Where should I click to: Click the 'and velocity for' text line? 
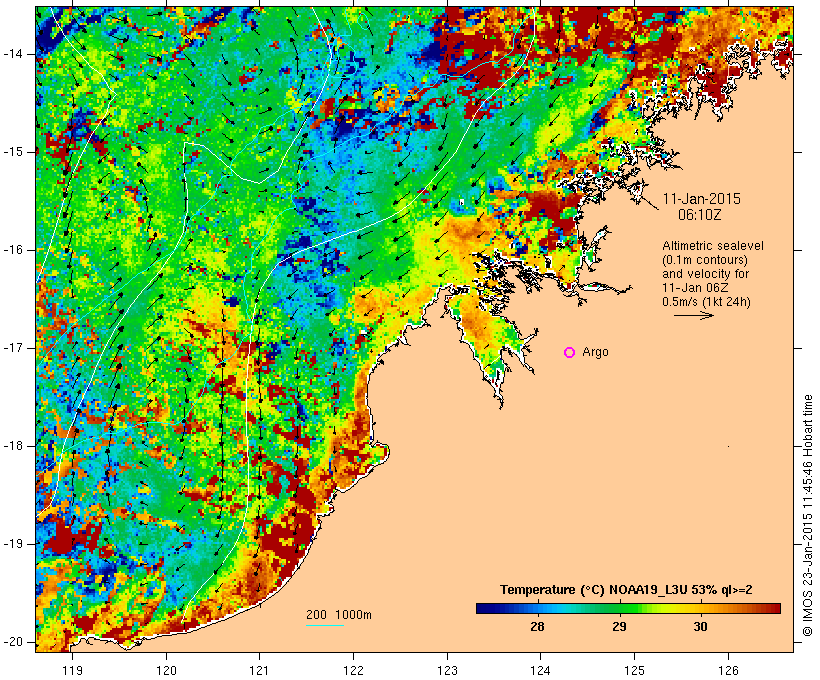(705, 274)
